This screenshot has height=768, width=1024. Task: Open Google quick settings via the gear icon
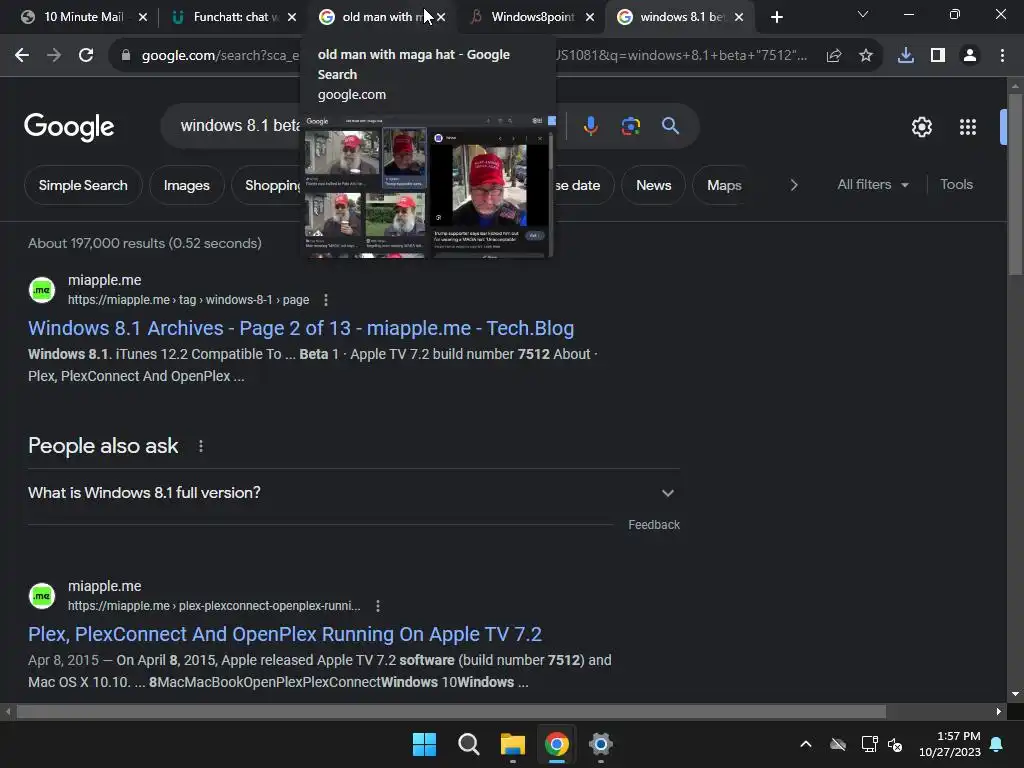tap(921, 127)
